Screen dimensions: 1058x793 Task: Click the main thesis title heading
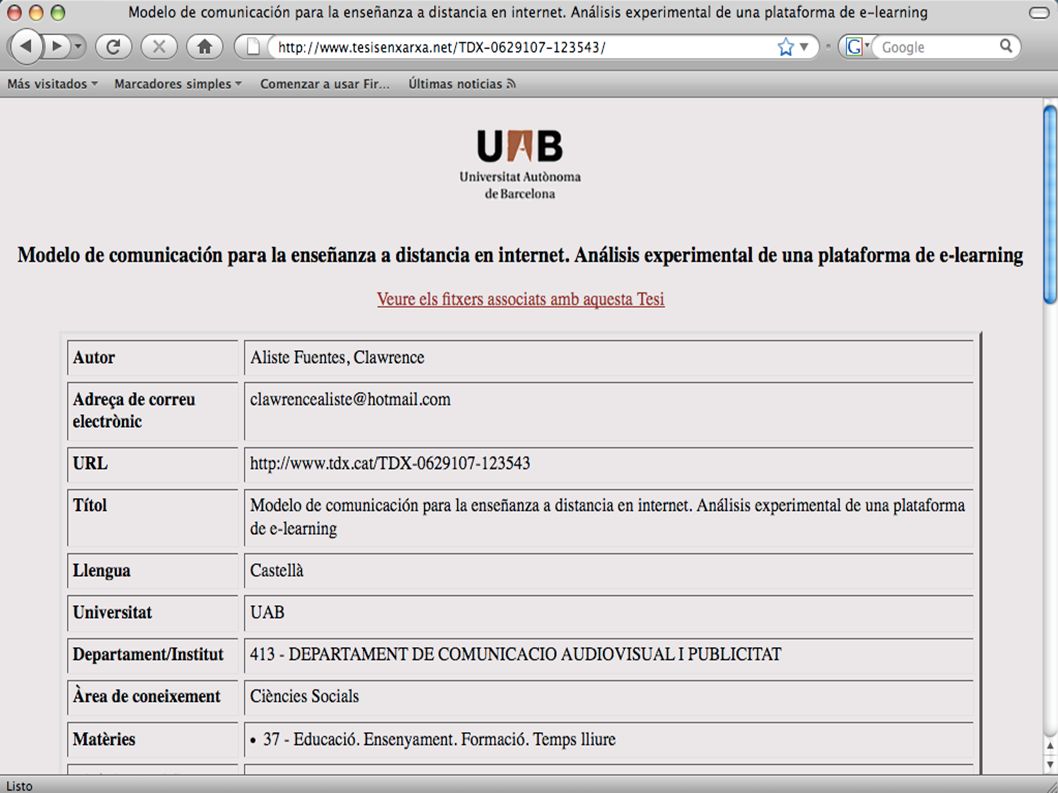click(x=520, y=255)
